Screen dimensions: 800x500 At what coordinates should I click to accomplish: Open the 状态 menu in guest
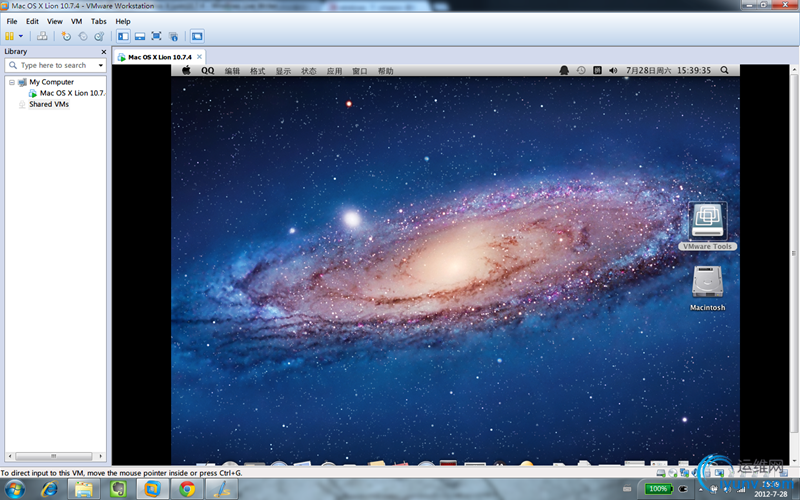click(x=309, y=71)
